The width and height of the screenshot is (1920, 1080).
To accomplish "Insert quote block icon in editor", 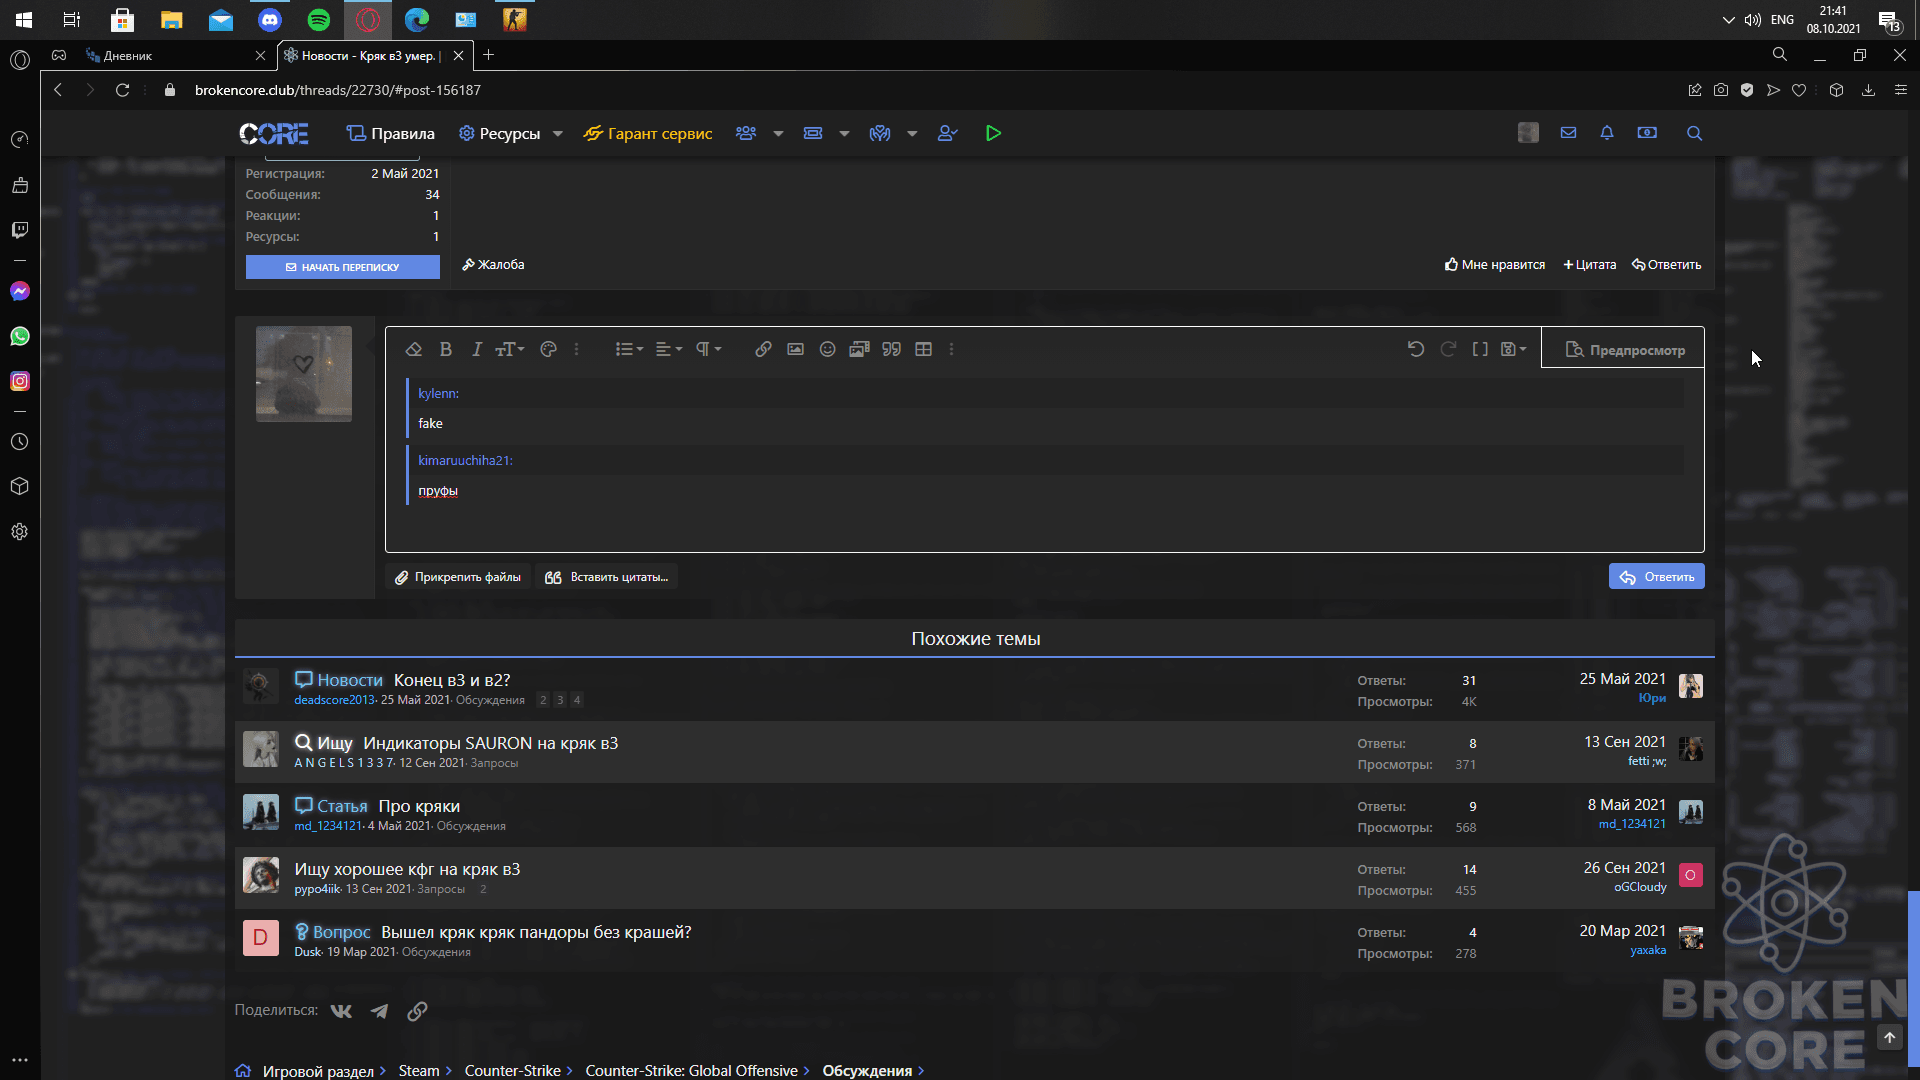I will pos(891,349).
